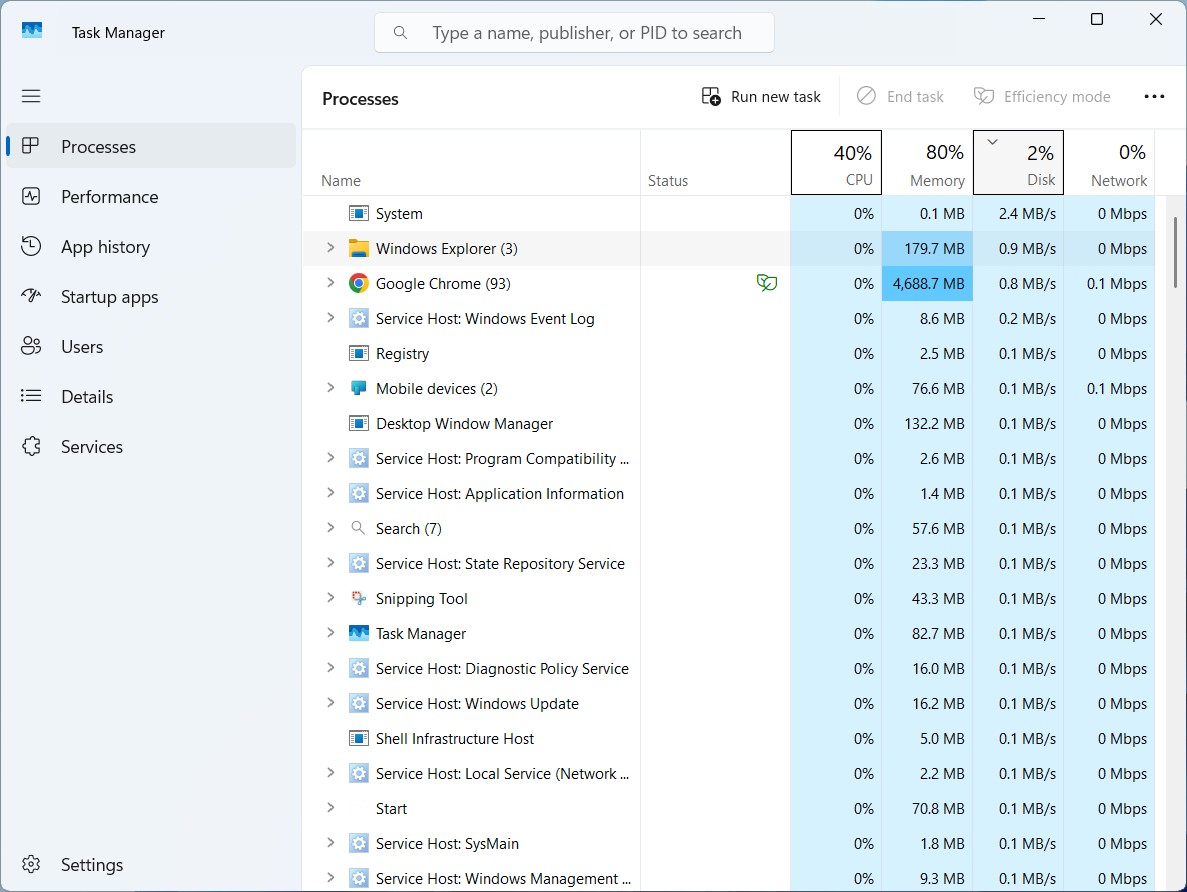This screenshot has height=892, width=1187.
Task: Expand the Search process group
Action: [331, 528]
